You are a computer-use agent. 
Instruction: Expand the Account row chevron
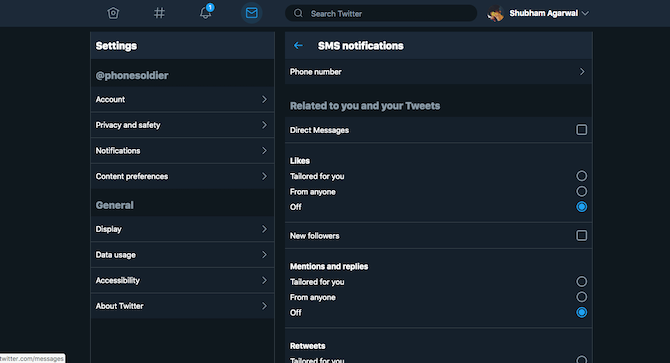tap(264, 99)
